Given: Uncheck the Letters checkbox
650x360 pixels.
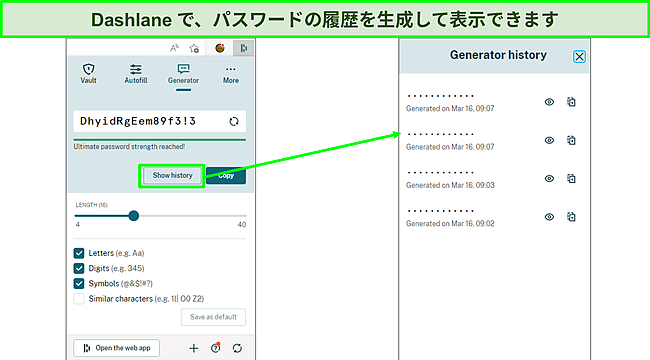Looking at the screenshot, I should [x=79, y=253].
